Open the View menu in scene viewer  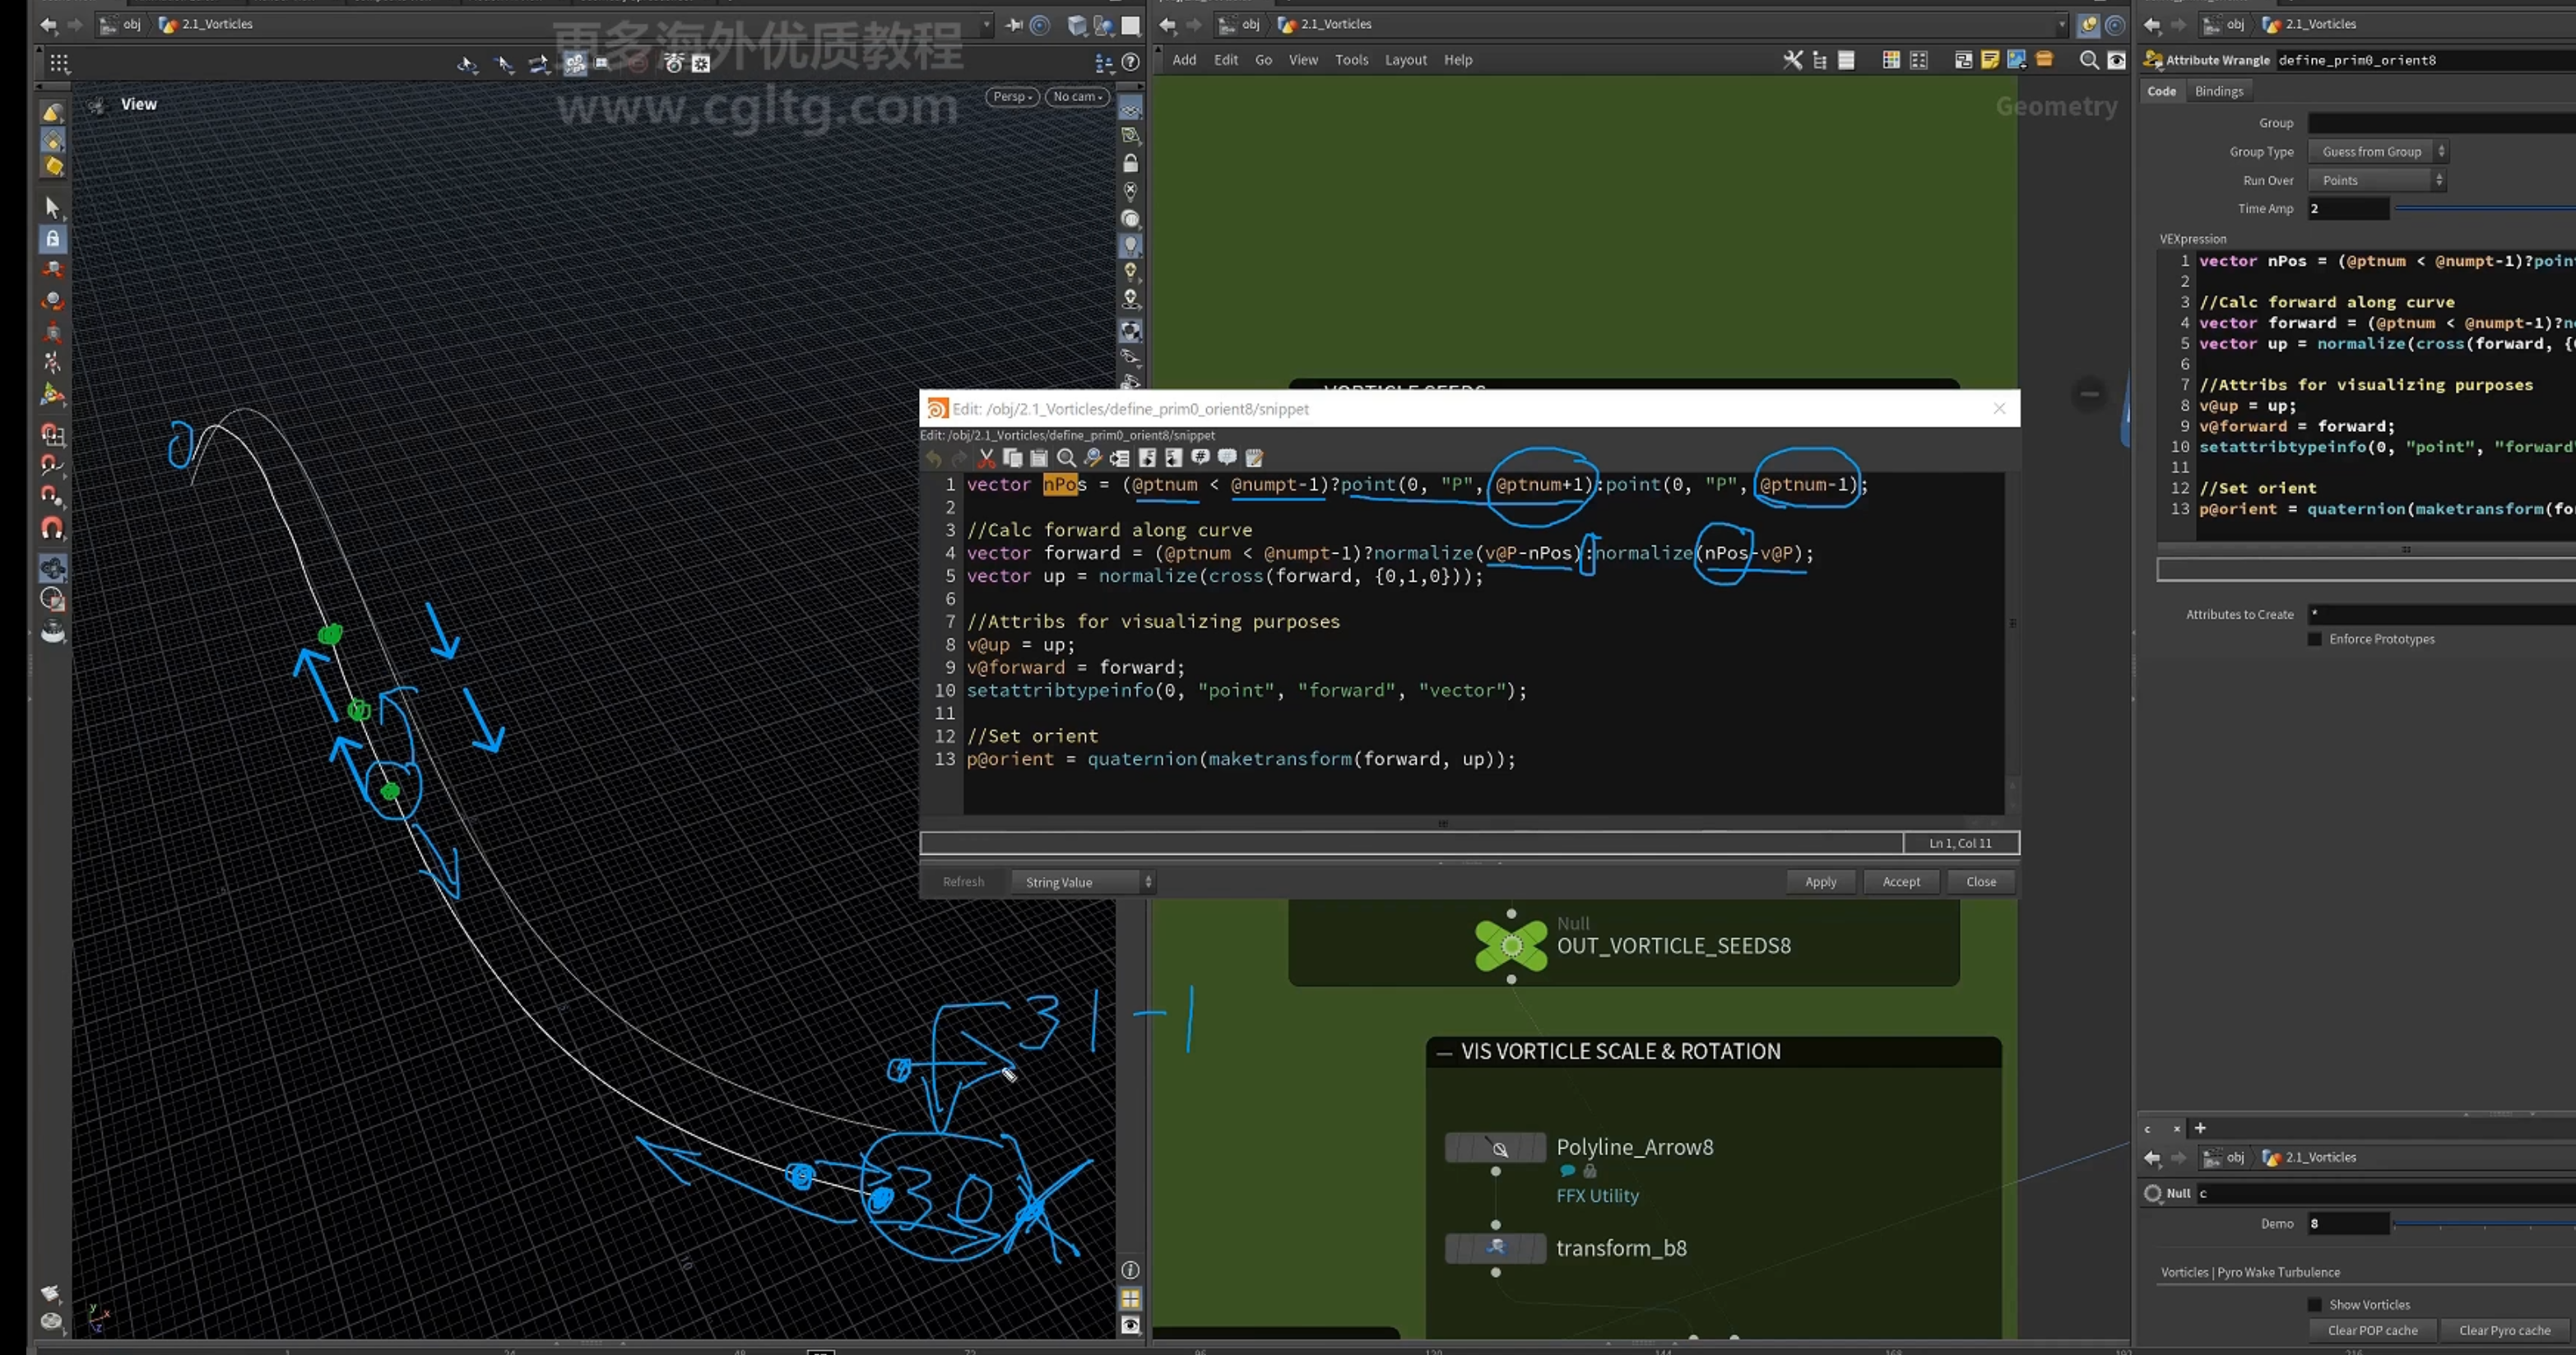click(x=139, y=104)
